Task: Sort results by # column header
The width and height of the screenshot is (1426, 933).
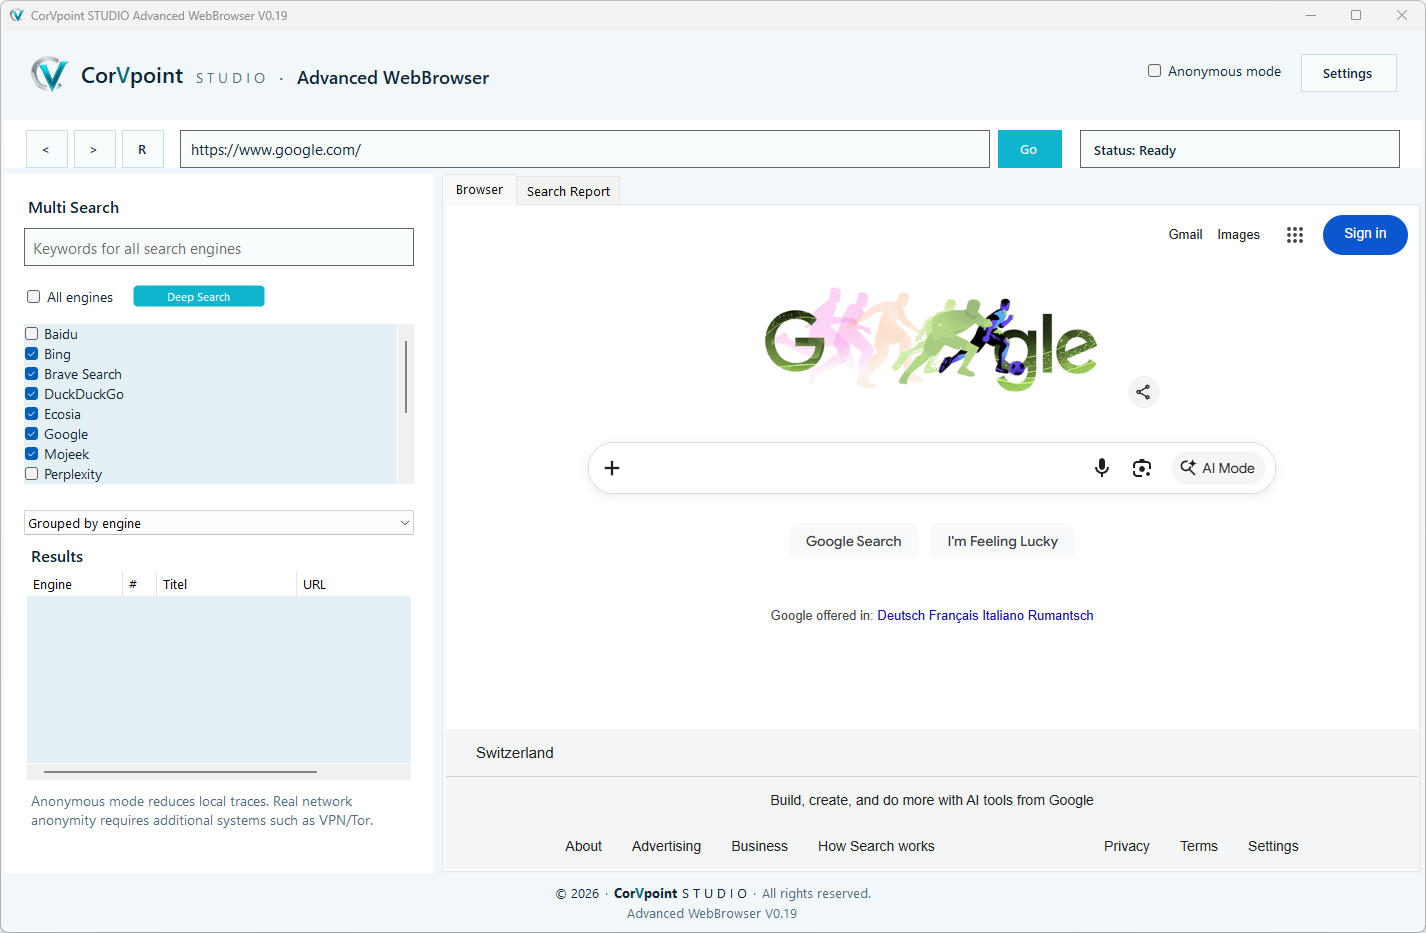Action: tap(139, 584)
